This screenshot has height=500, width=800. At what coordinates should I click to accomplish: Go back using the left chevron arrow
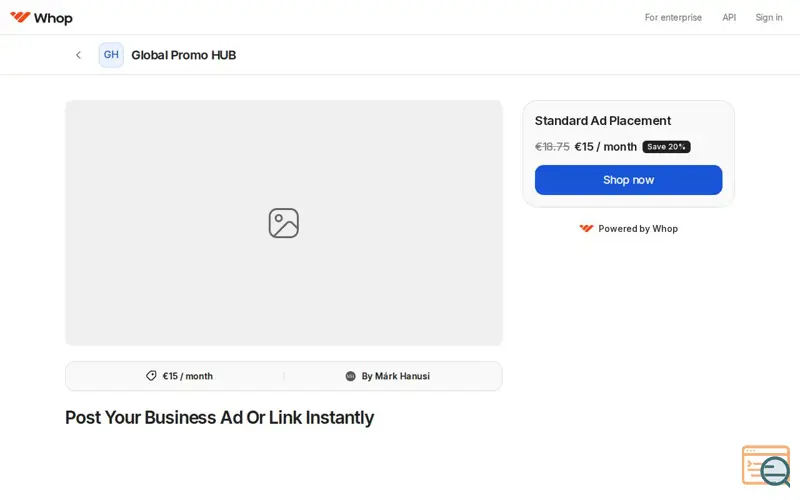click(78, 55)
